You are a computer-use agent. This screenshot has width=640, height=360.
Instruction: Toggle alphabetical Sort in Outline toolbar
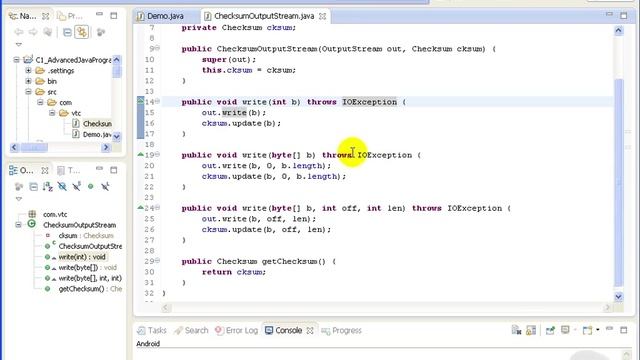click(48, 187)
